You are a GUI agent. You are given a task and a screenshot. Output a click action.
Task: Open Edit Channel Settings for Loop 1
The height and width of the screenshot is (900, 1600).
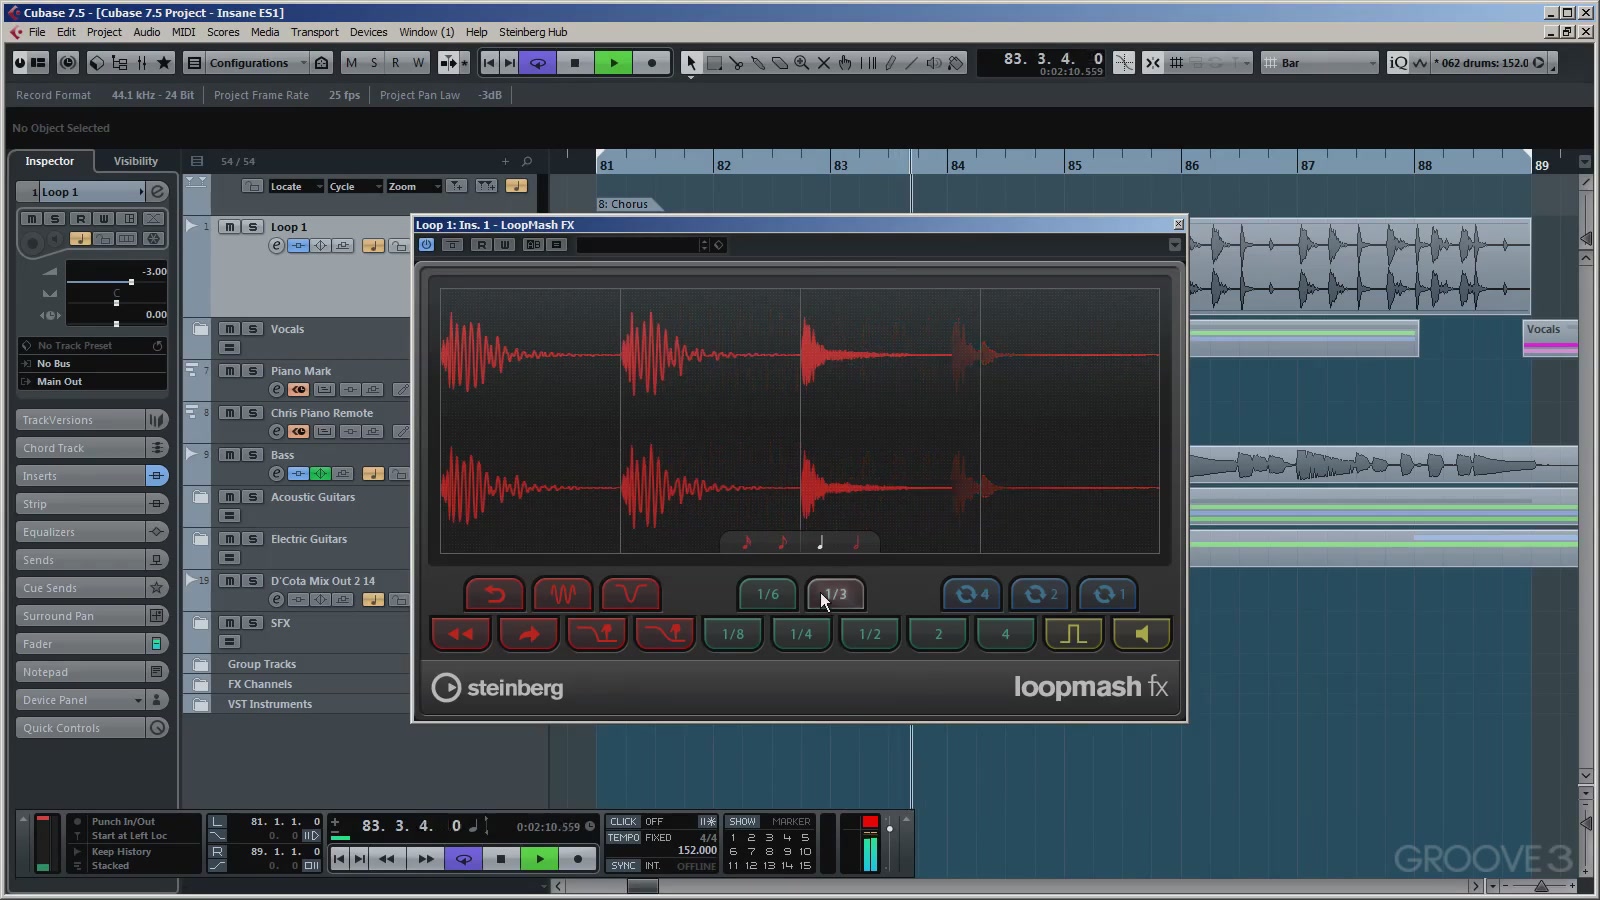point(276,246)
